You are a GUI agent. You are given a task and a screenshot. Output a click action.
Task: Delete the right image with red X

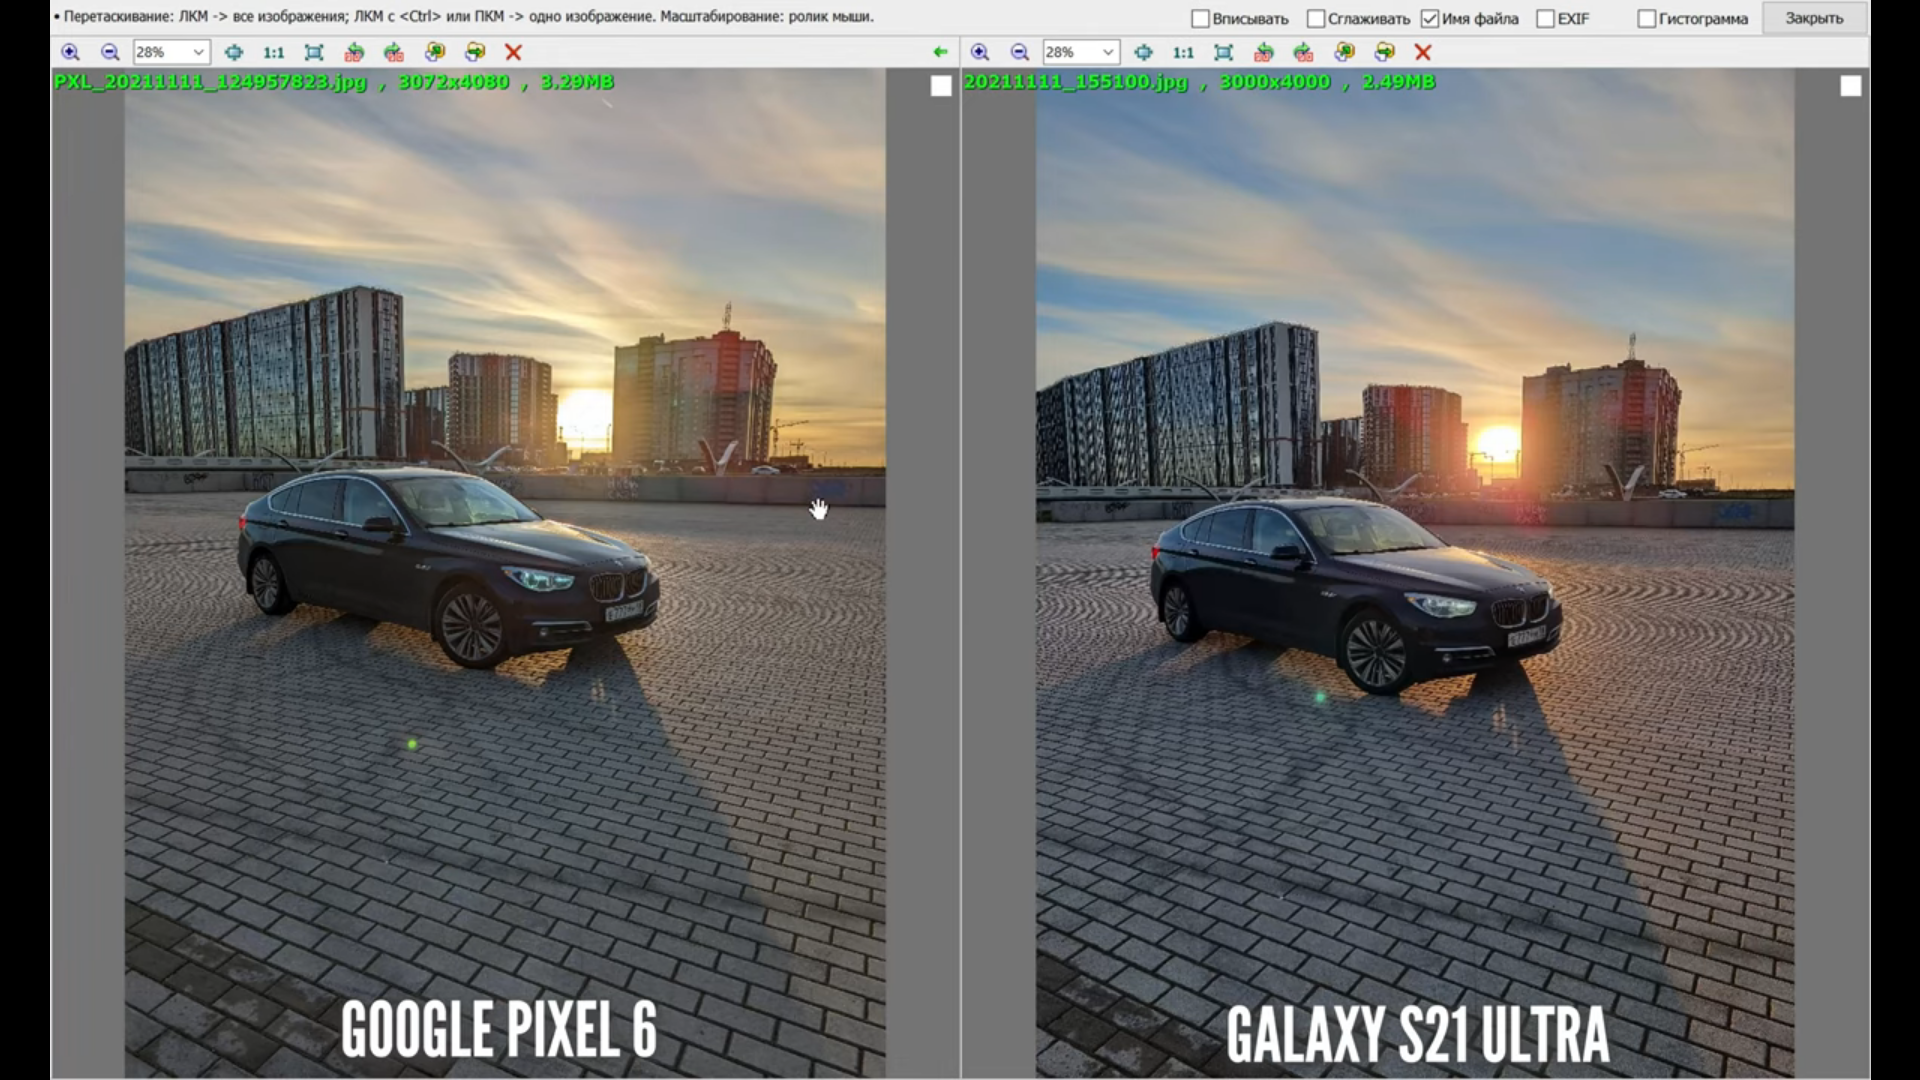(1423, 52)
